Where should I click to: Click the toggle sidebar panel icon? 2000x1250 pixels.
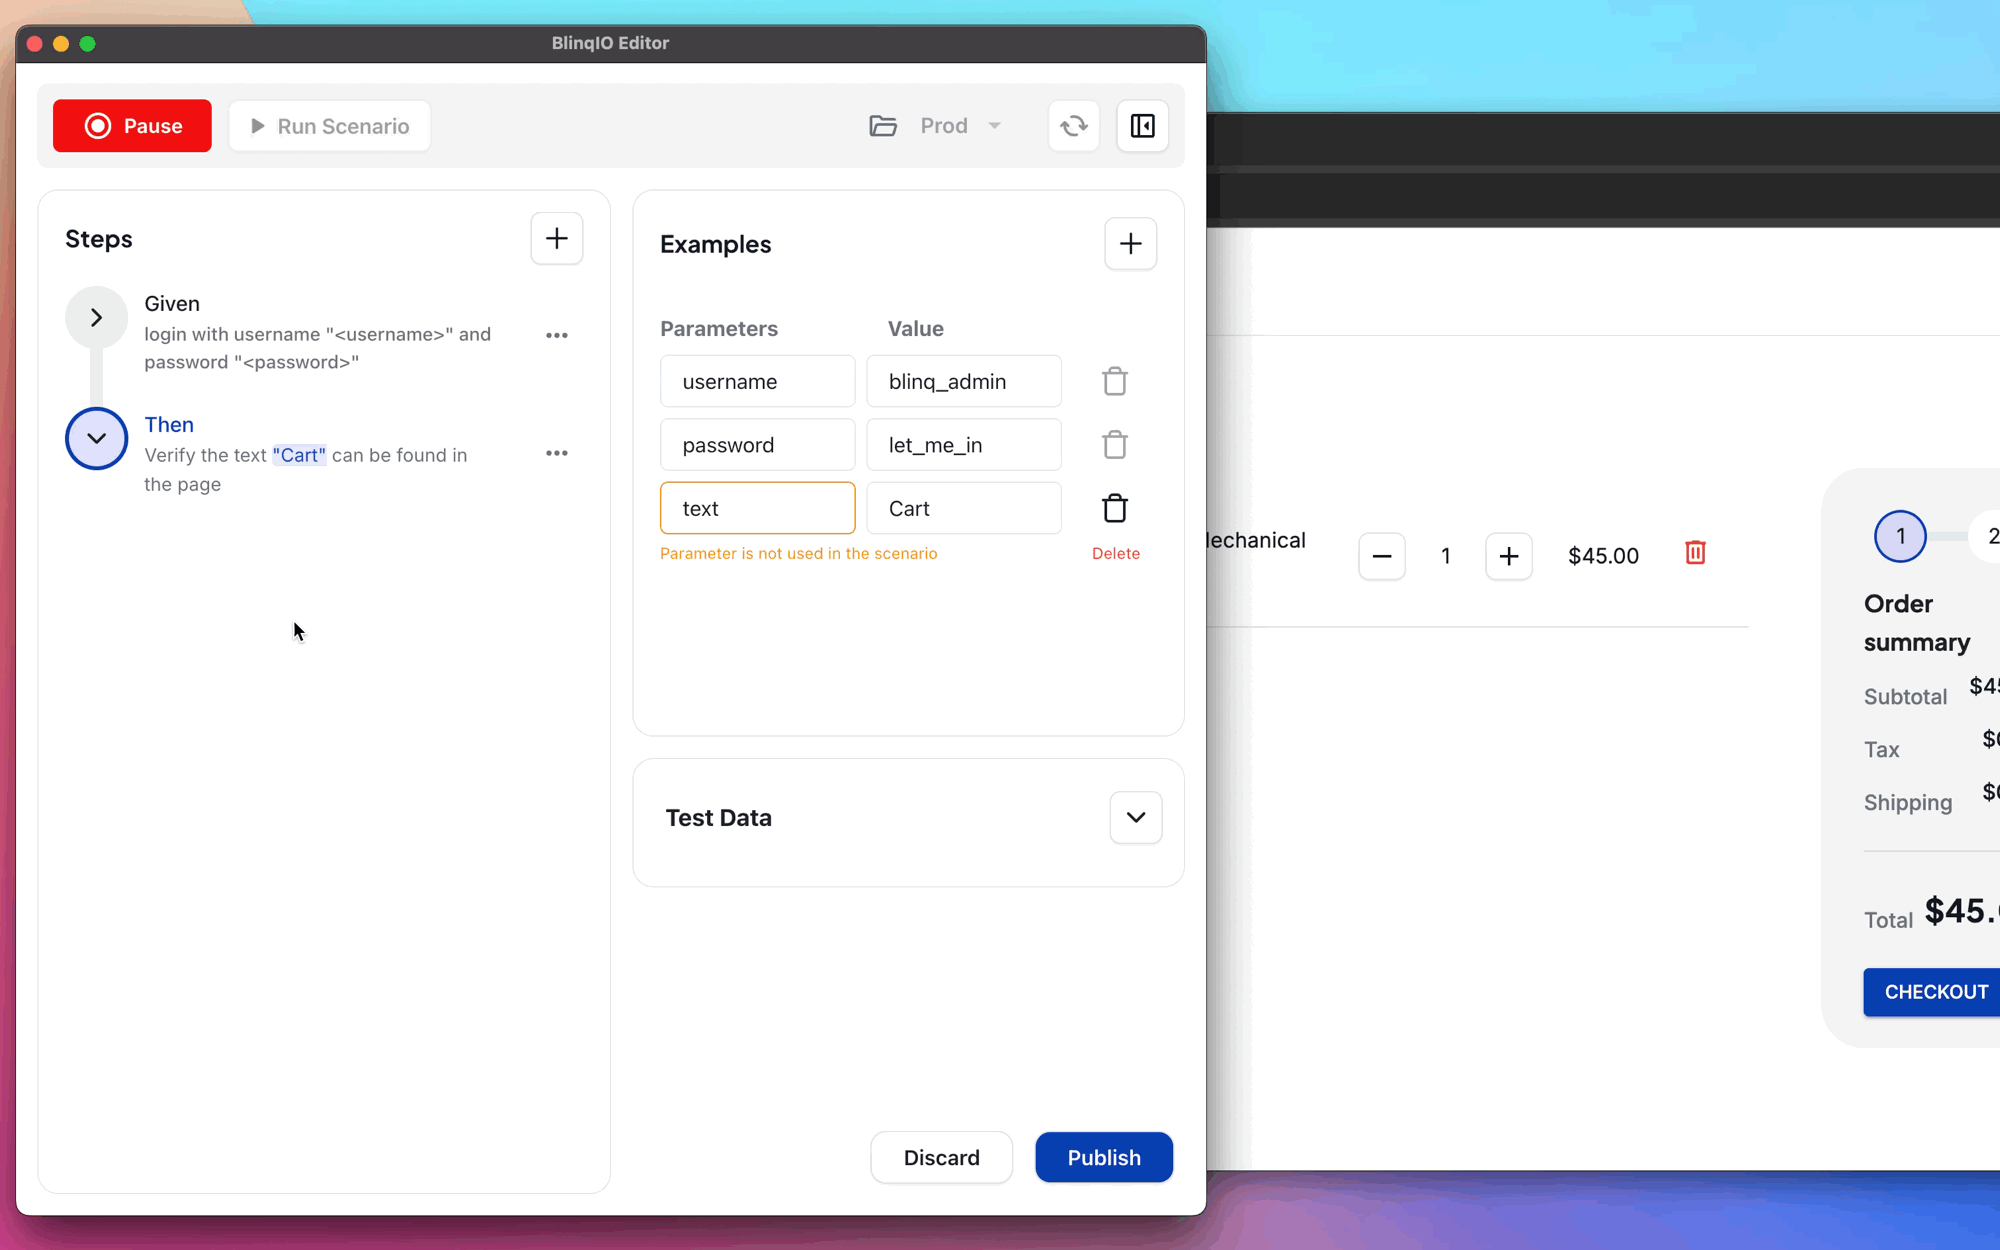pos(1142,125)
